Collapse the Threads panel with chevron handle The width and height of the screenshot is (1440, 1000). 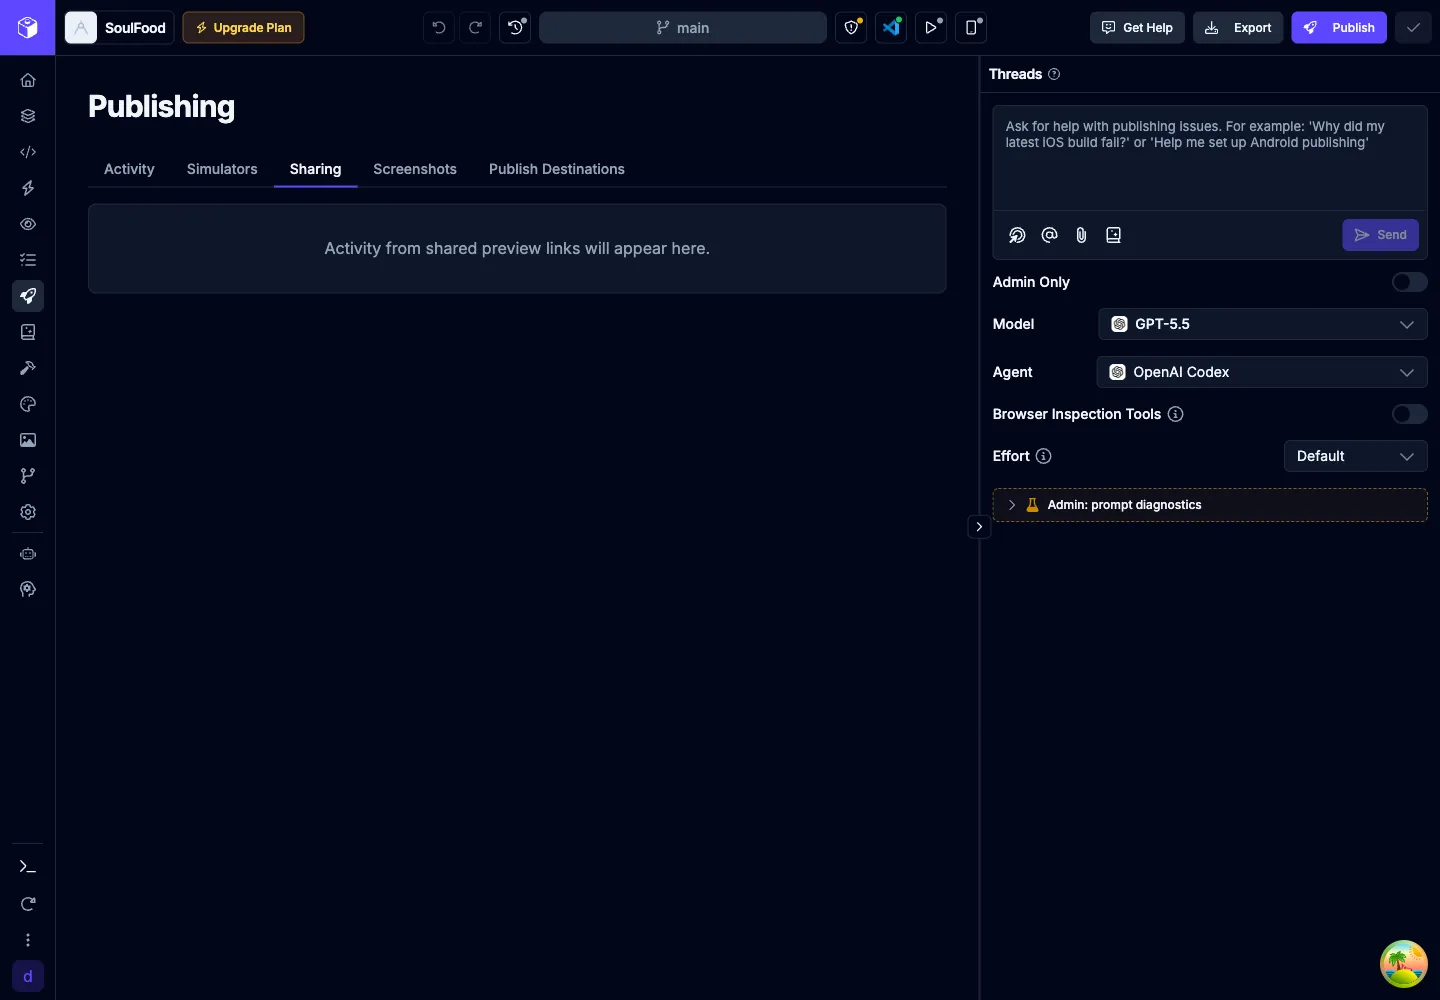[979, 527]
